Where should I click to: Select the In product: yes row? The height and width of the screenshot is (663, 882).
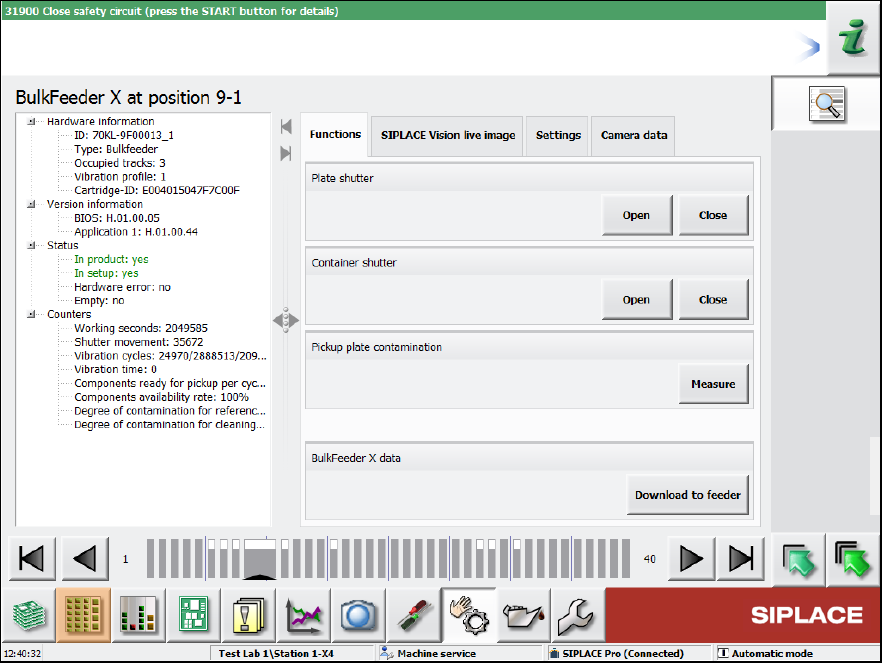point(111,259)
